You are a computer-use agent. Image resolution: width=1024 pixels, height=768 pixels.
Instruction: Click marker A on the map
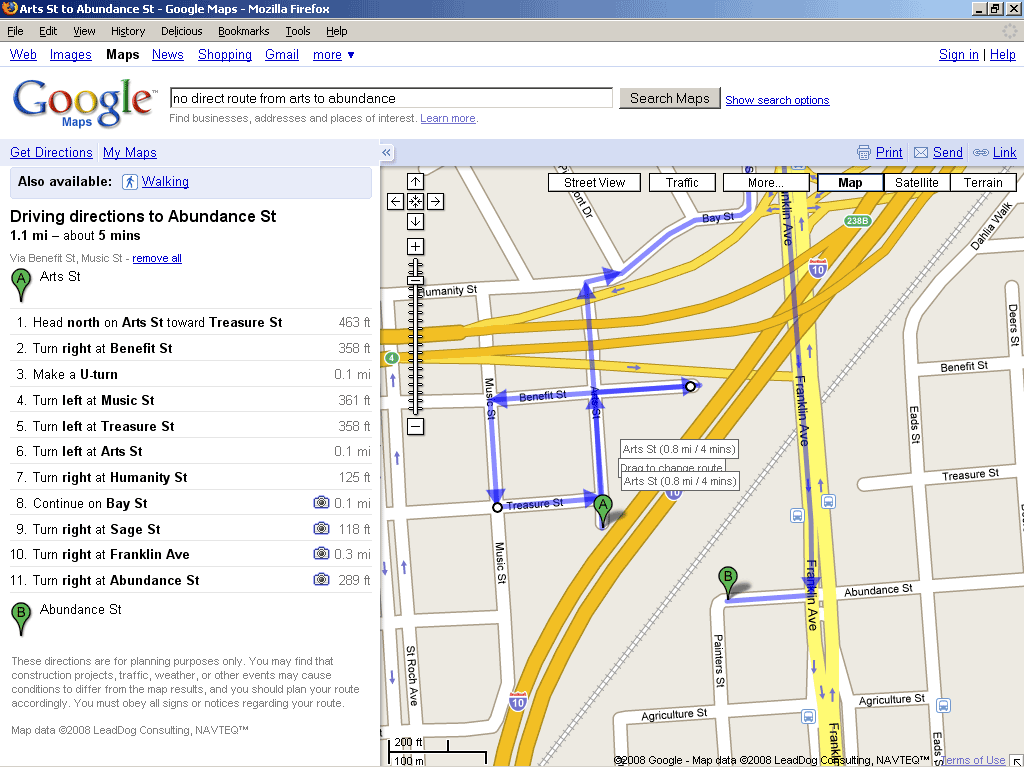point(603,510)
